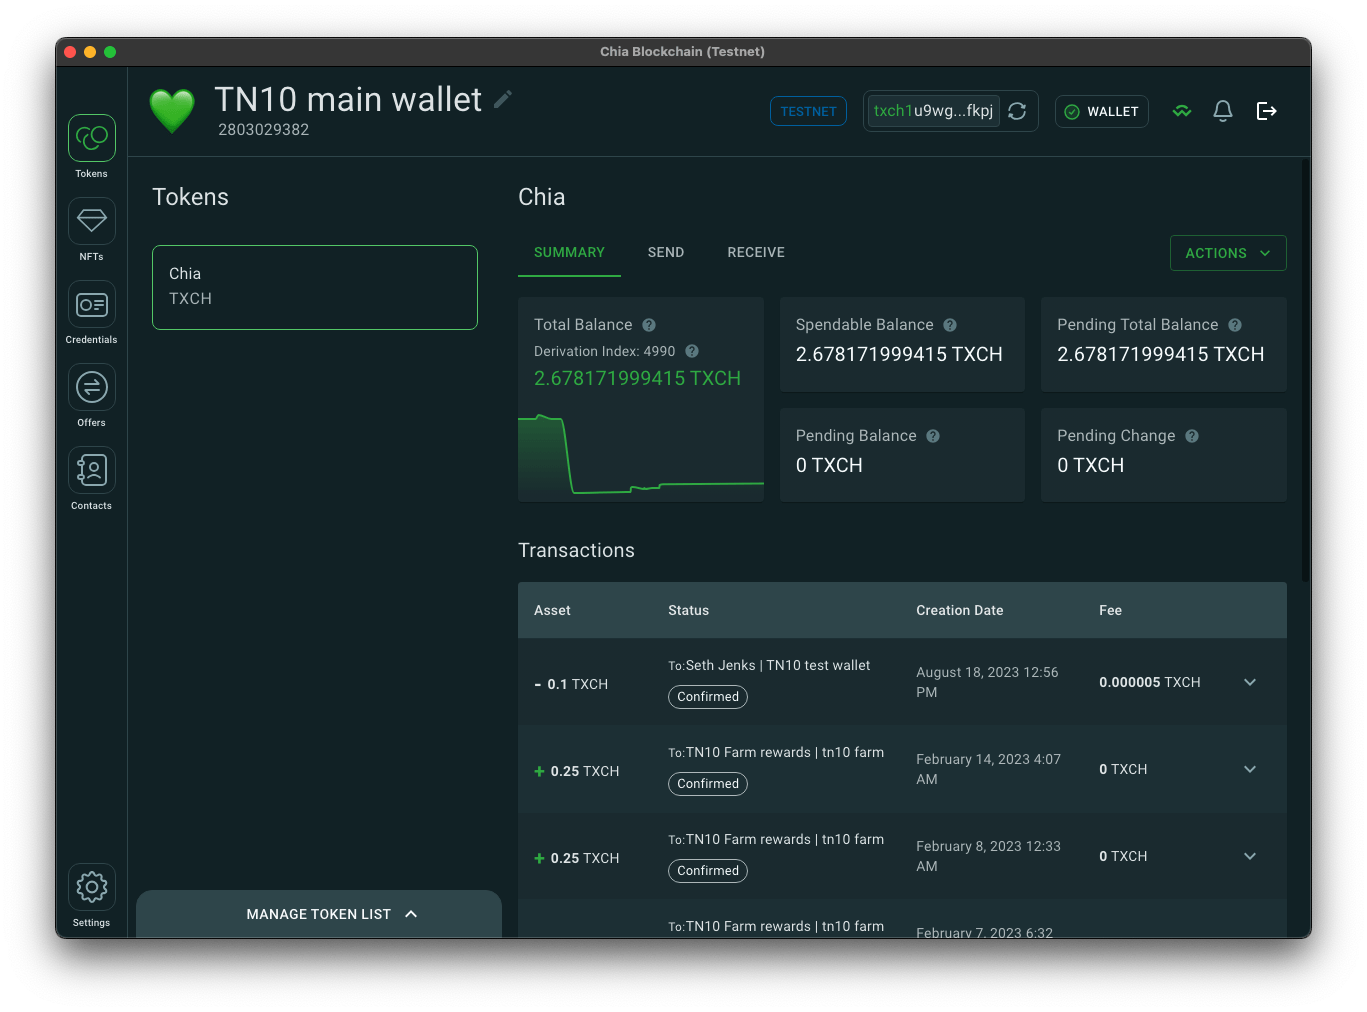The height and width of the screenshot is (1012, 1367).
Task: Switch to the RECEIVE tab
Action: [x=756, y=253]
